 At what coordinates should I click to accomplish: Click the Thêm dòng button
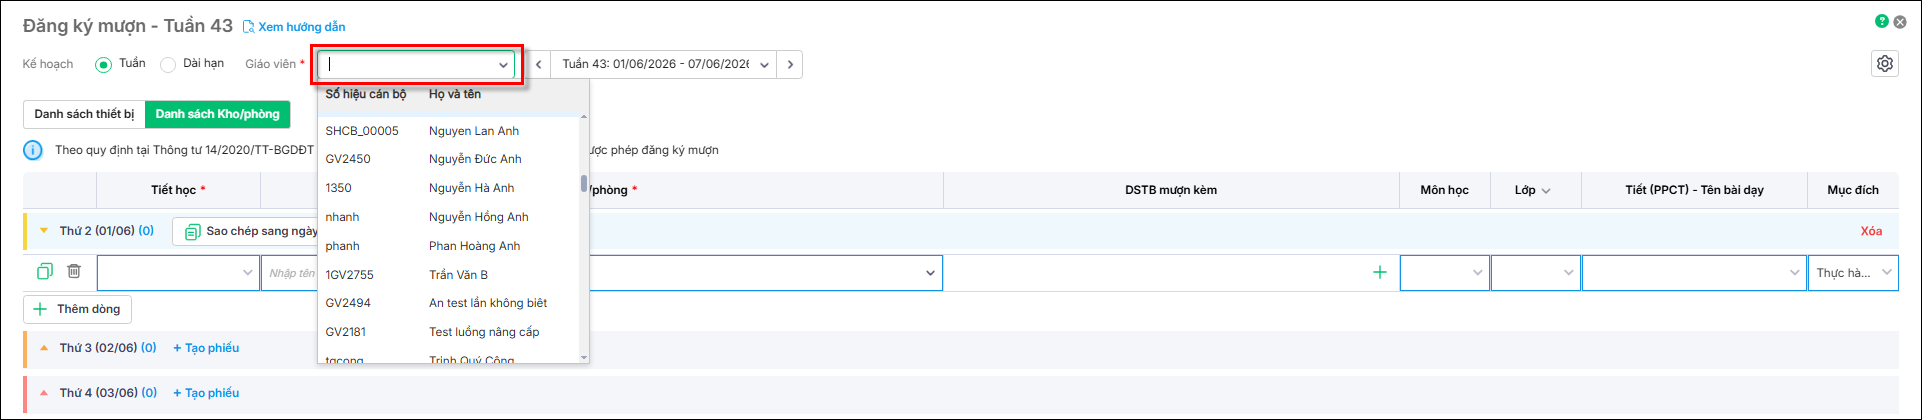(x=78, y=309)
